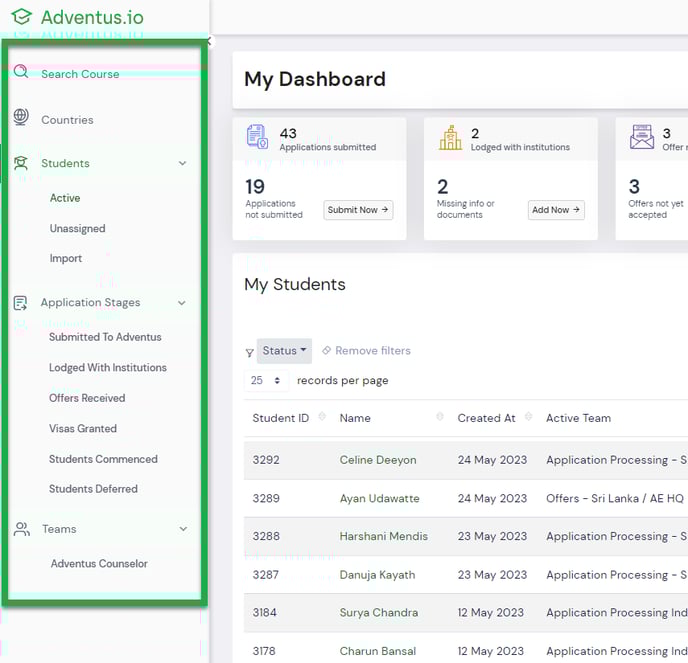The image size is (688, 663).
Task: Open Submitted To Adventus stage
Action: [x=105, y=337]
